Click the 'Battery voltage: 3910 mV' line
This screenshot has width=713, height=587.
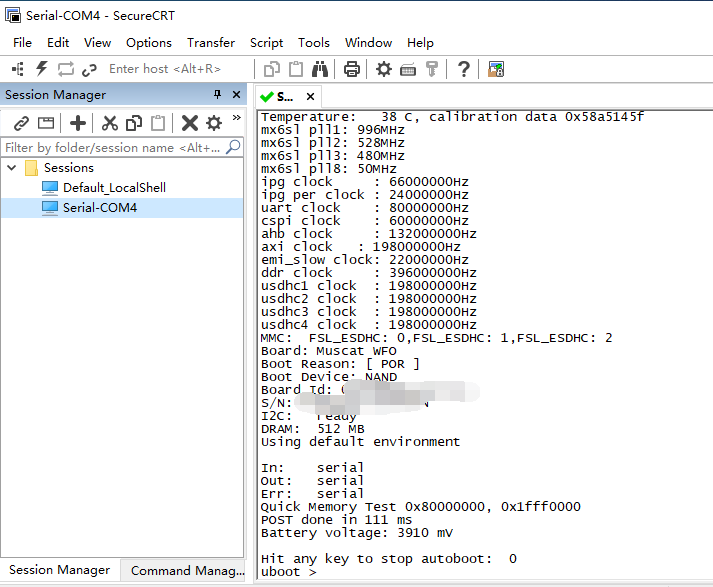[357, 533]
